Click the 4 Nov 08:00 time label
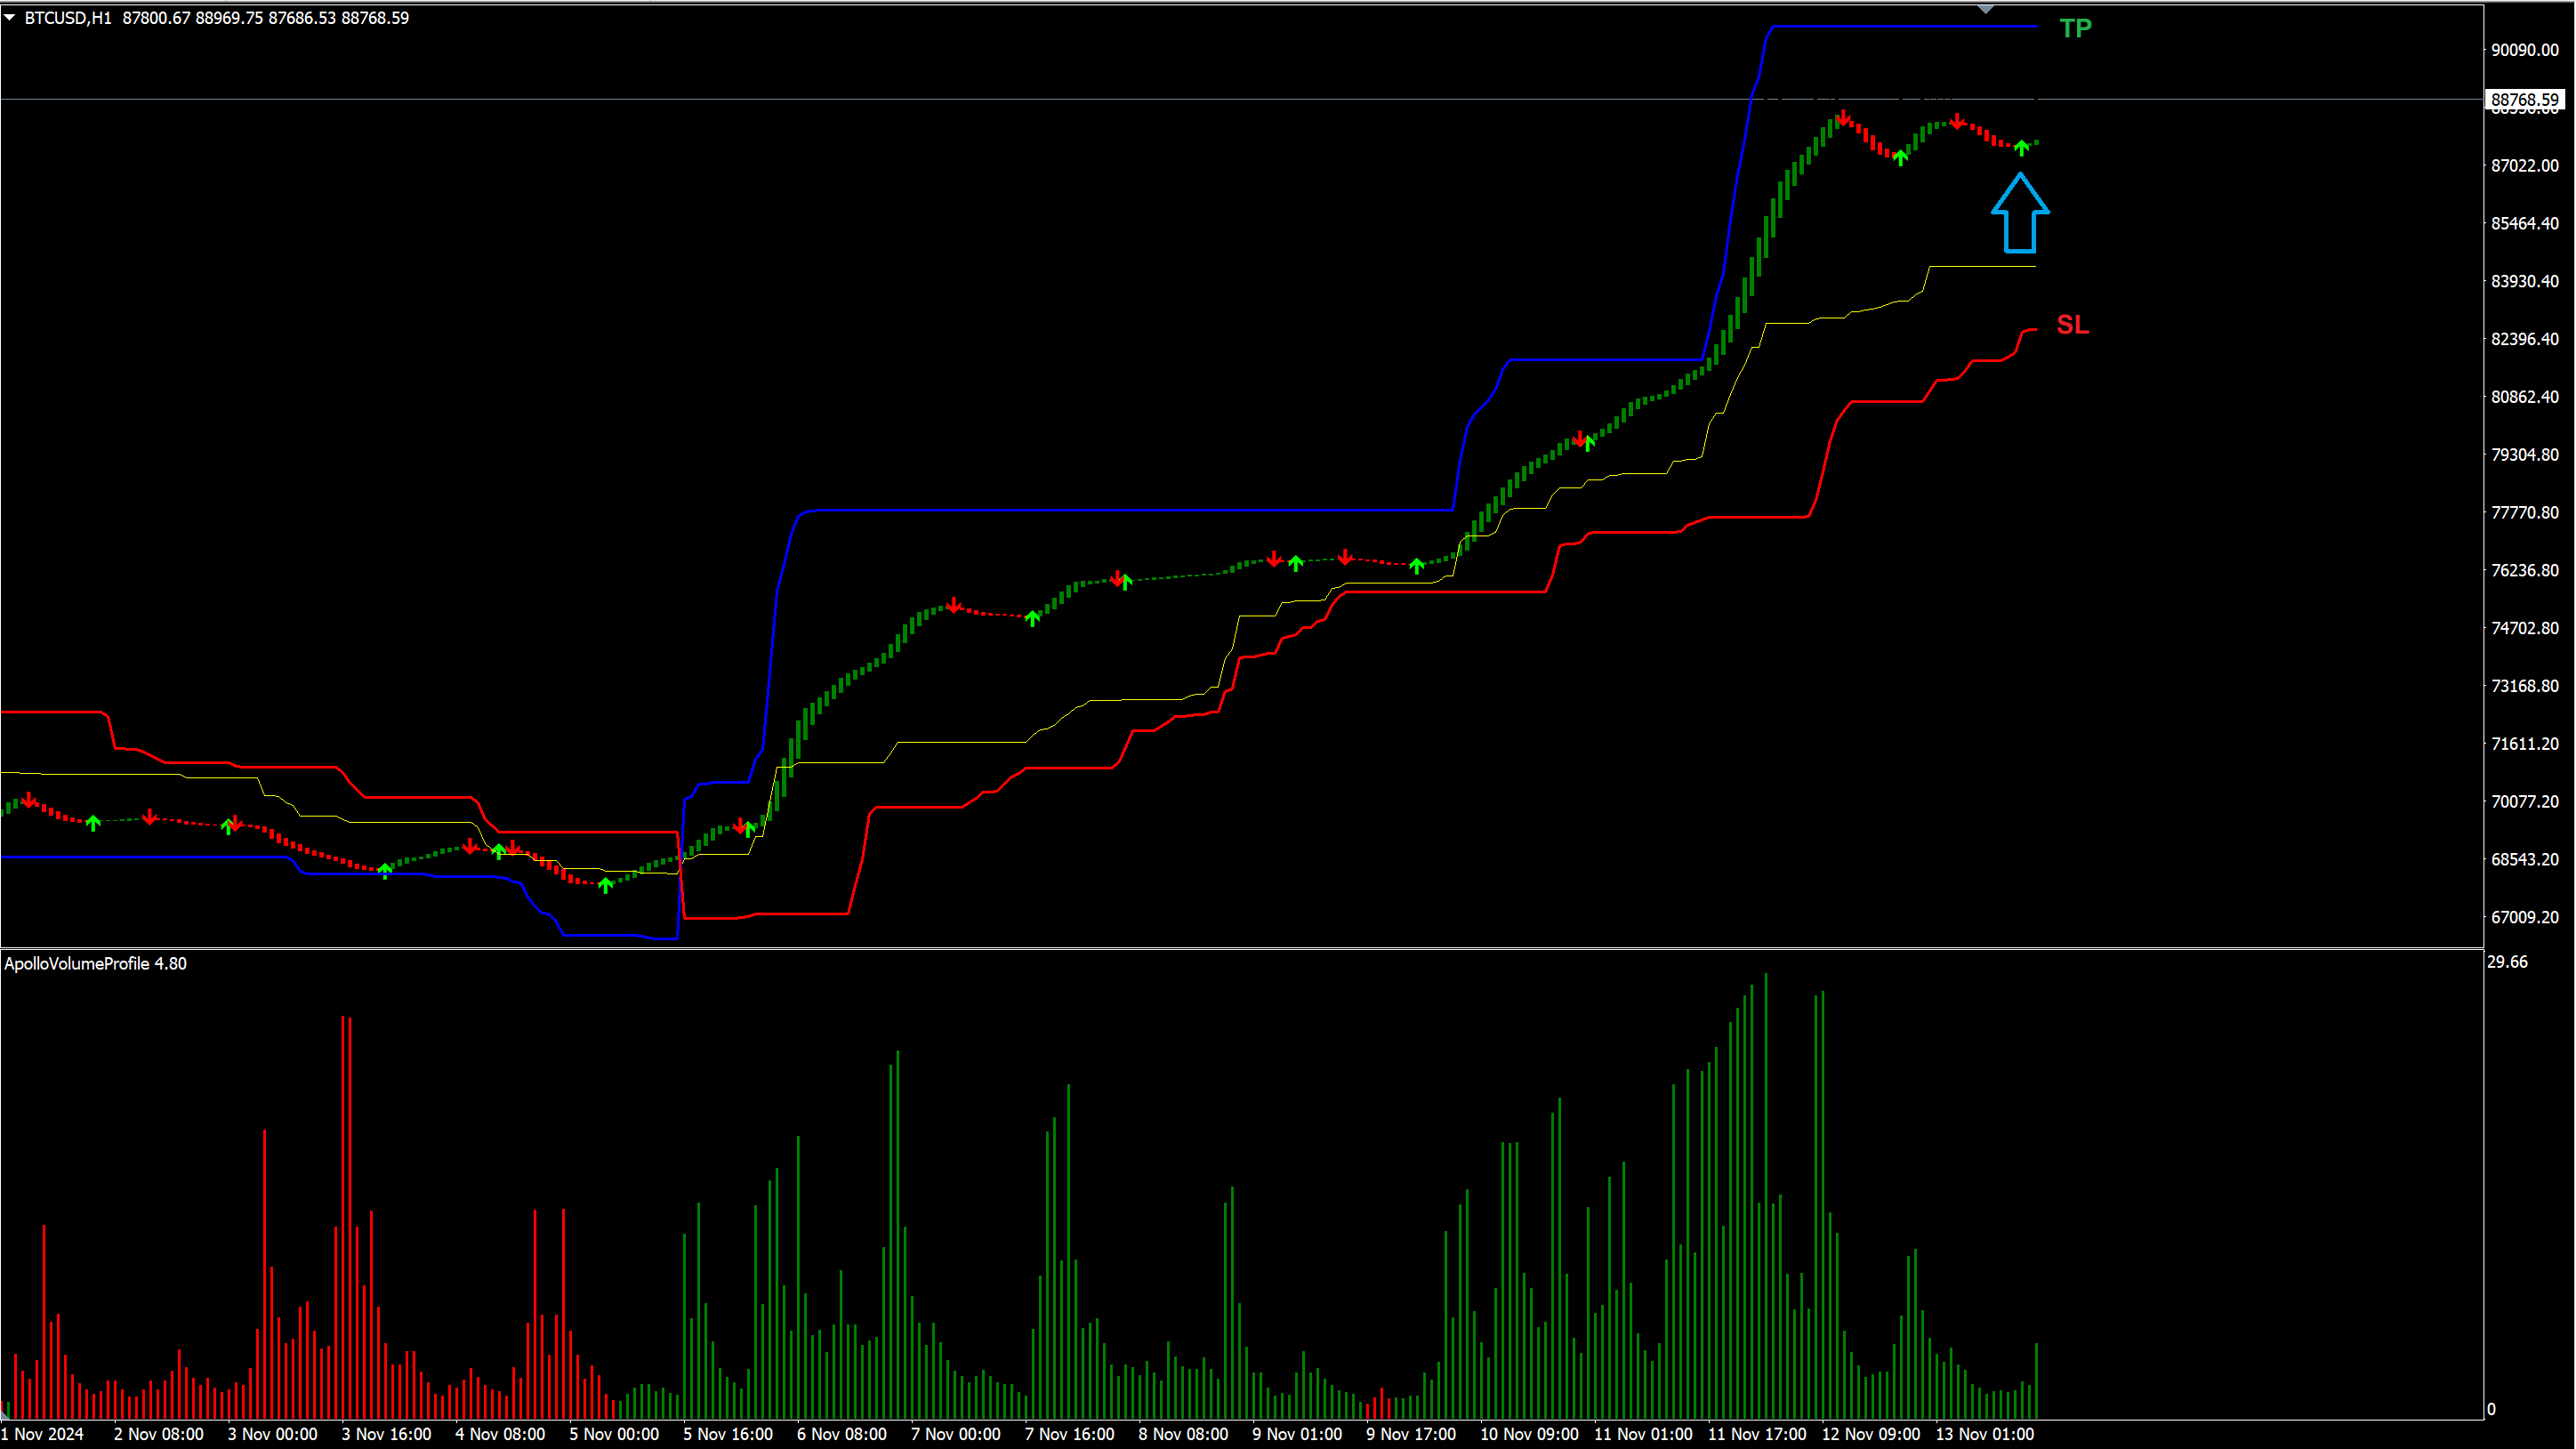Viewport: 2576px width, 1449px height. tap(501, 1434)
